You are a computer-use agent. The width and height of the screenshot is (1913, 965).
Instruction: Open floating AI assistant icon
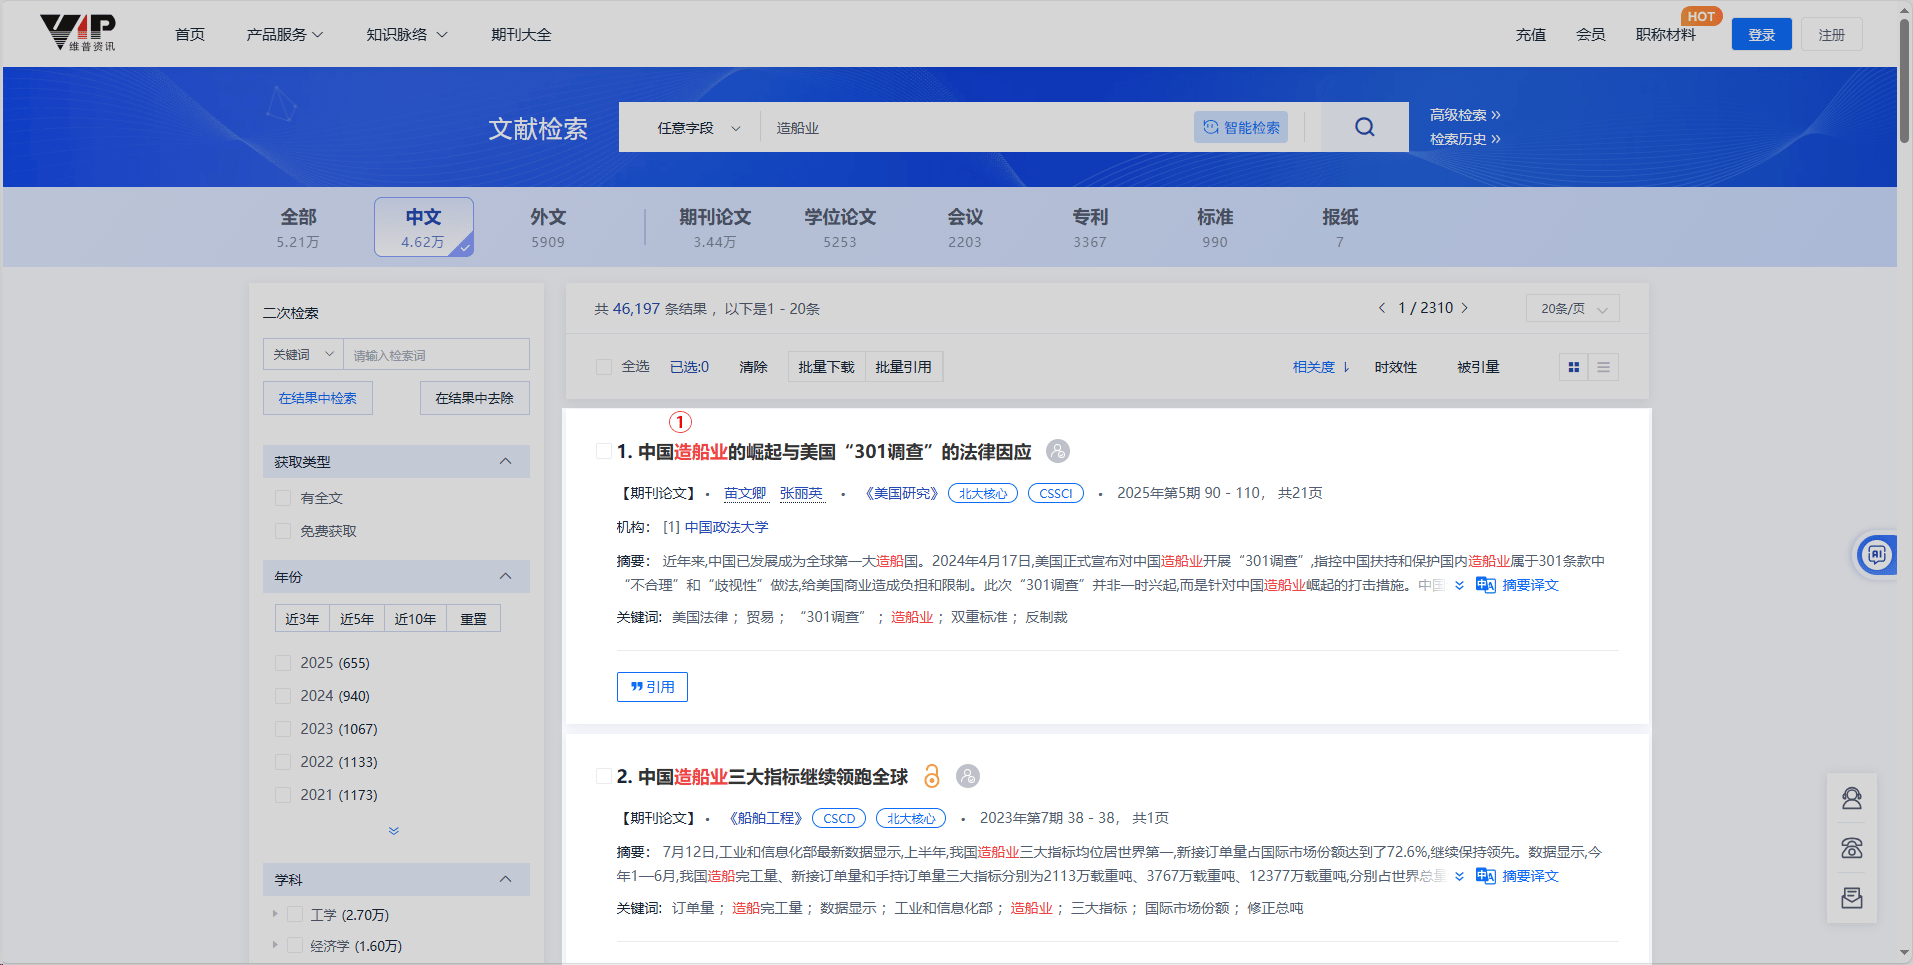tap(1876, 554)
